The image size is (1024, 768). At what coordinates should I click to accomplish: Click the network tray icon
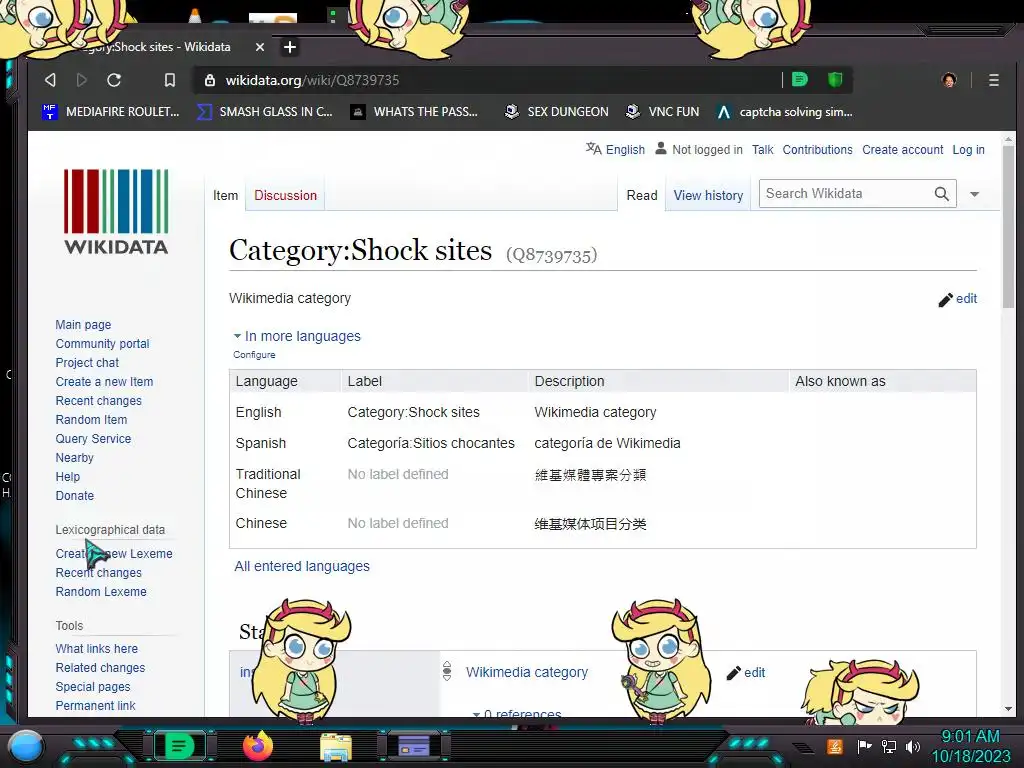(x=888, y=746)
